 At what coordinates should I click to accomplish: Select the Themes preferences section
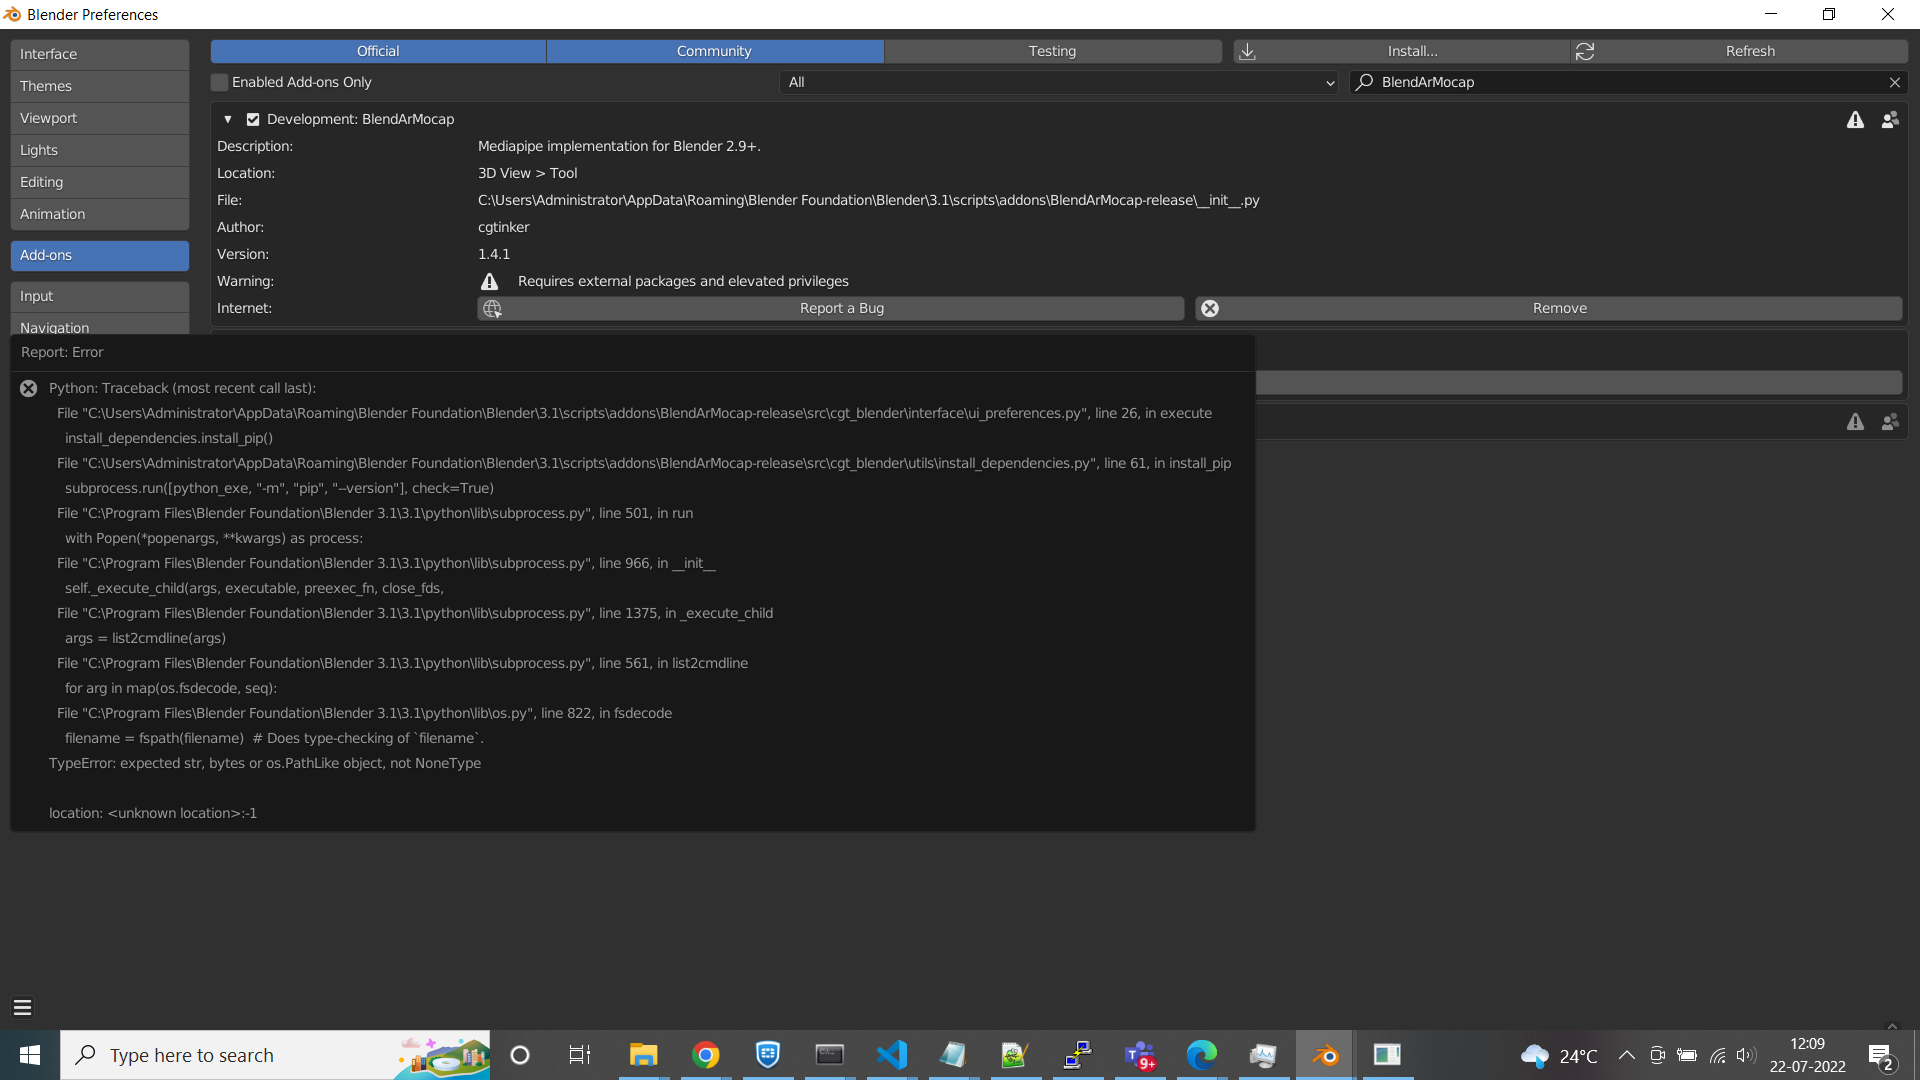[x=98, y=86]
